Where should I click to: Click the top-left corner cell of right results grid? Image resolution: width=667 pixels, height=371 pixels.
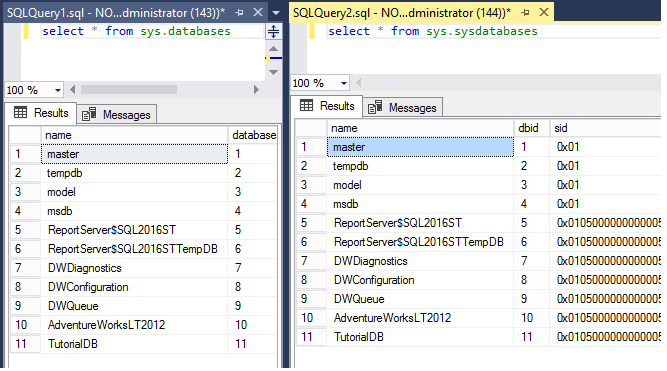click(311, 128)
